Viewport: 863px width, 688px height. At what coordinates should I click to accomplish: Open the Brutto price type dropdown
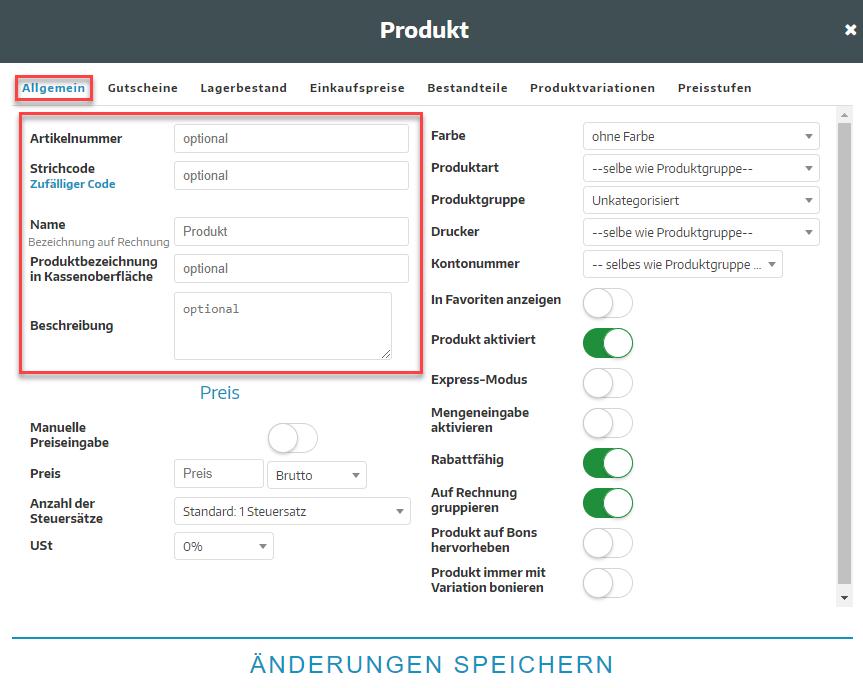[x=317, y=475]
